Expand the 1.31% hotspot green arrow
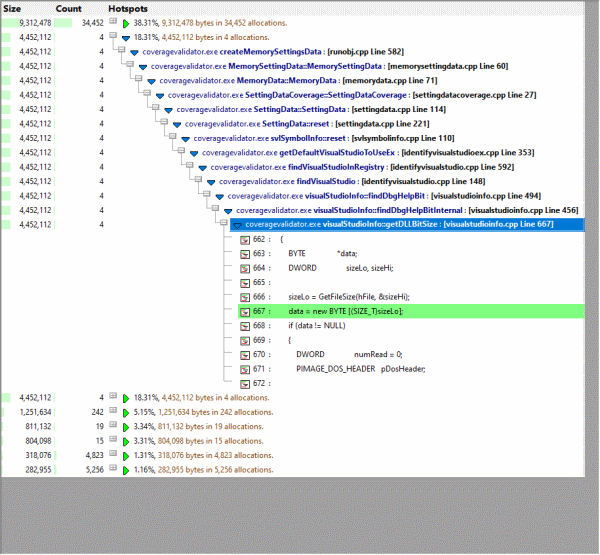 (126, 456)
